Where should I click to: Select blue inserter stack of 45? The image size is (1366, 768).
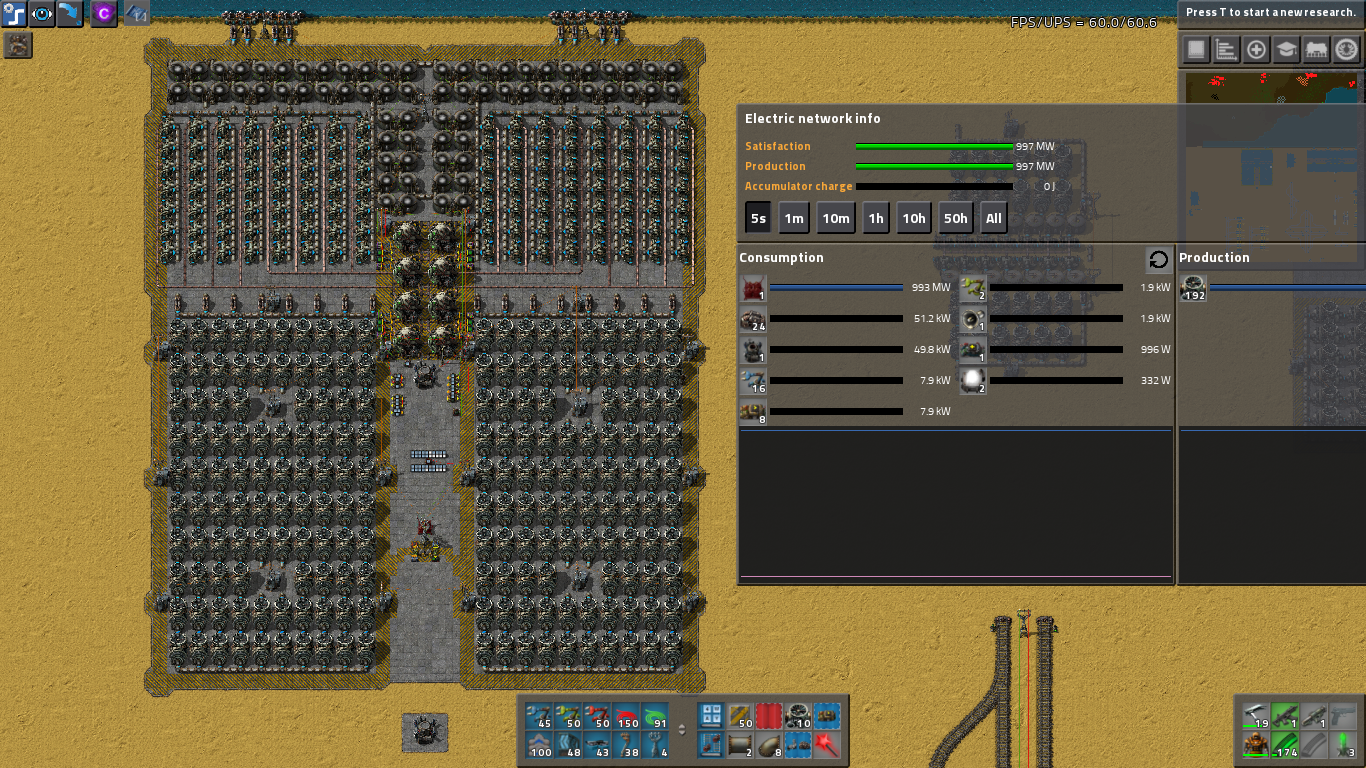tap(540, 716)
